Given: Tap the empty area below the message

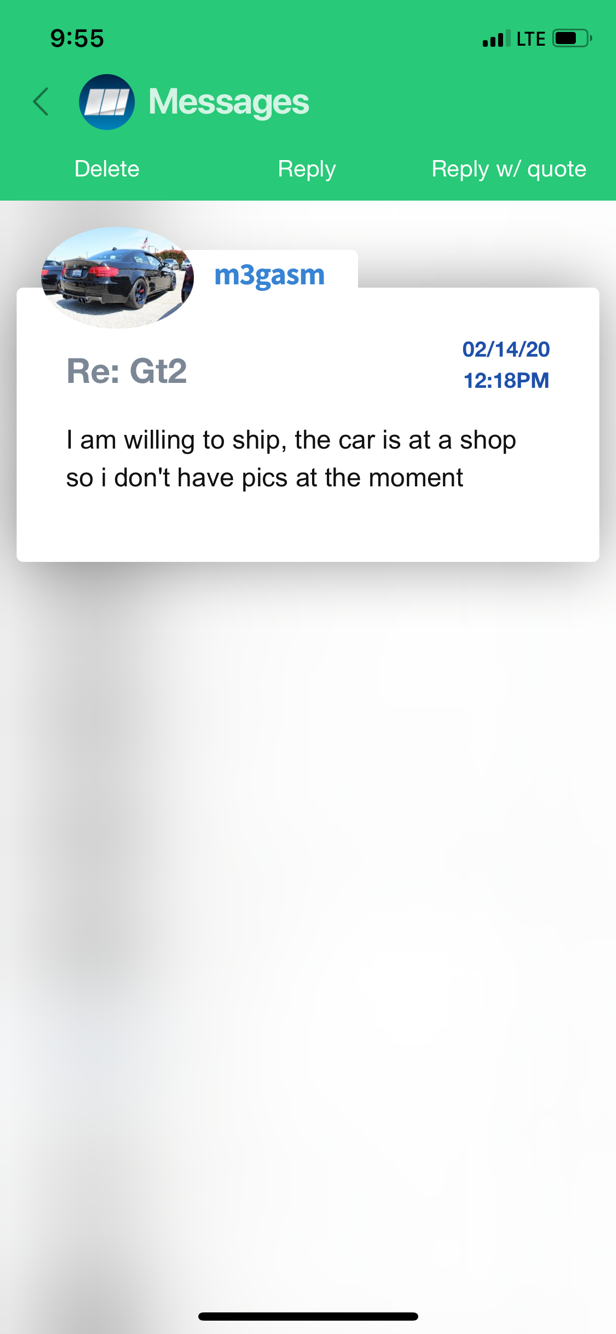Looking at the screenshot, I should pyautogui.click(x=308, y=850).
